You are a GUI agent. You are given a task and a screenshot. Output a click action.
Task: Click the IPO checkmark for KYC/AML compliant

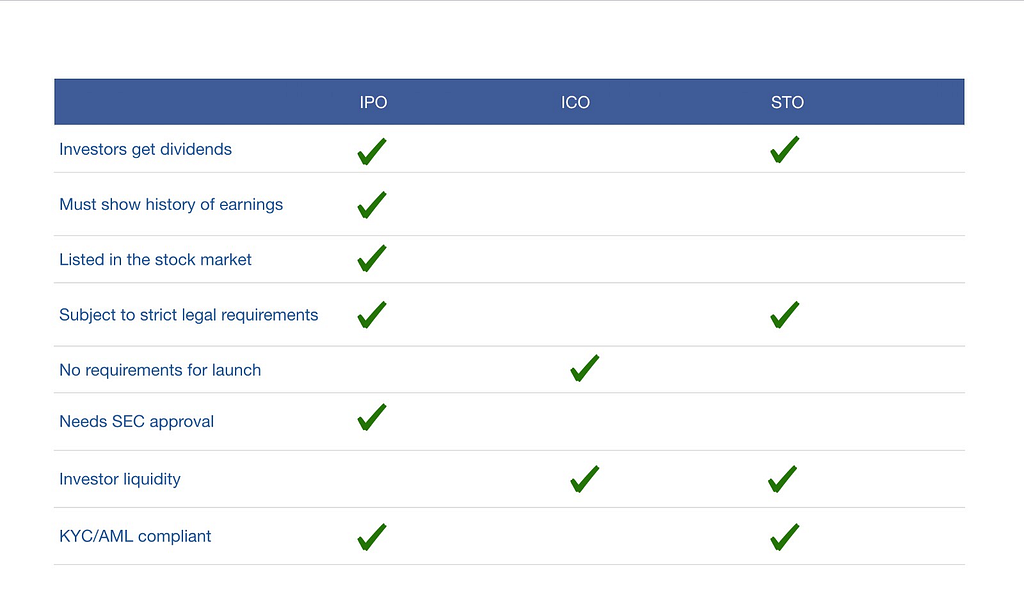(372, 537)
